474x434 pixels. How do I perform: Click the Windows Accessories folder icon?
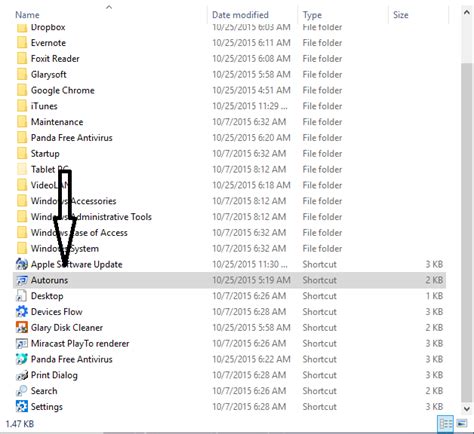[22, 201]
